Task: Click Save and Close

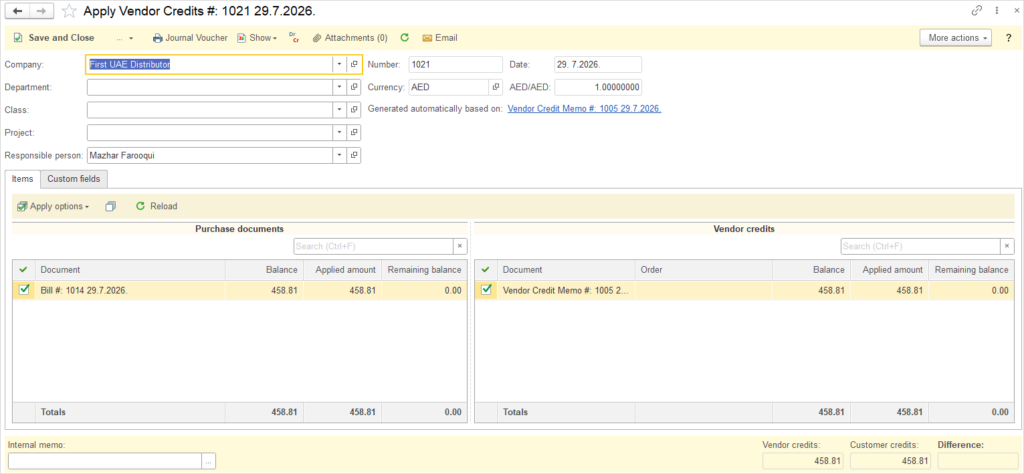Action: point(54,38)
